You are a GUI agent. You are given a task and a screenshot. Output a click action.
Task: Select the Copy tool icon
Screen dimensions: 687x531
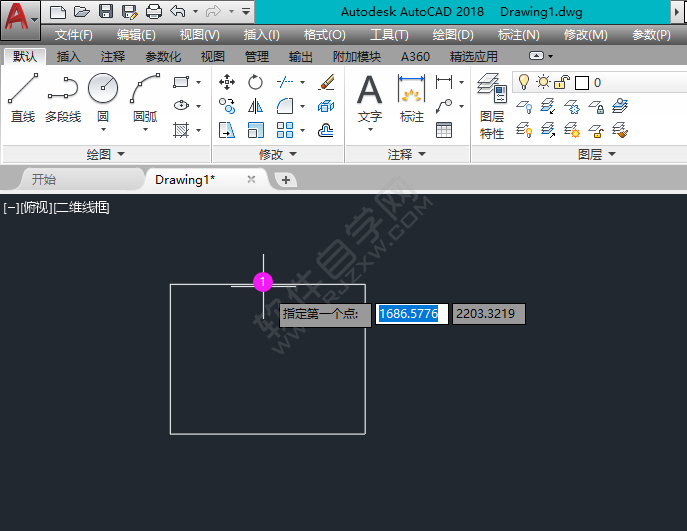[227, 106]
